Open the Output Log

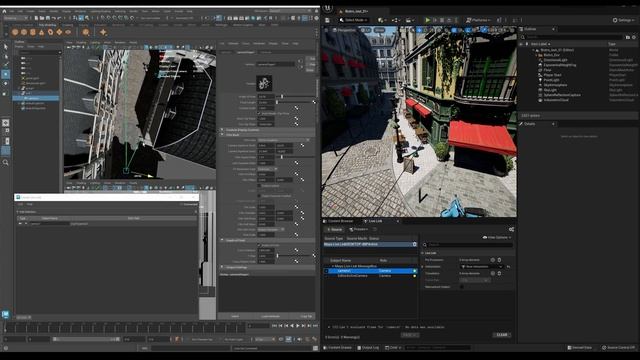tap(368, 348)
